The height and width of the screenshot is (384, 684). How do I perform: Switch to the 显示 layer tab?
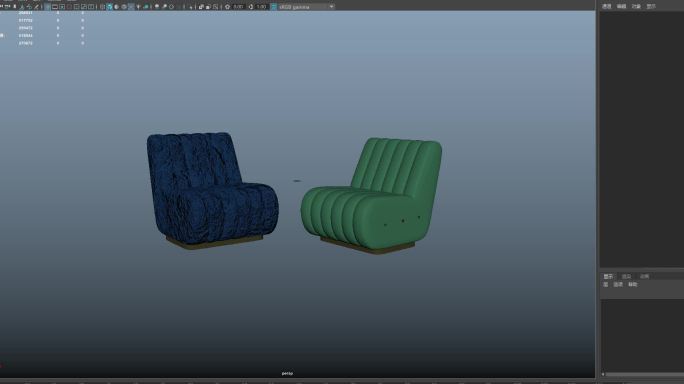tap(608, 276)
